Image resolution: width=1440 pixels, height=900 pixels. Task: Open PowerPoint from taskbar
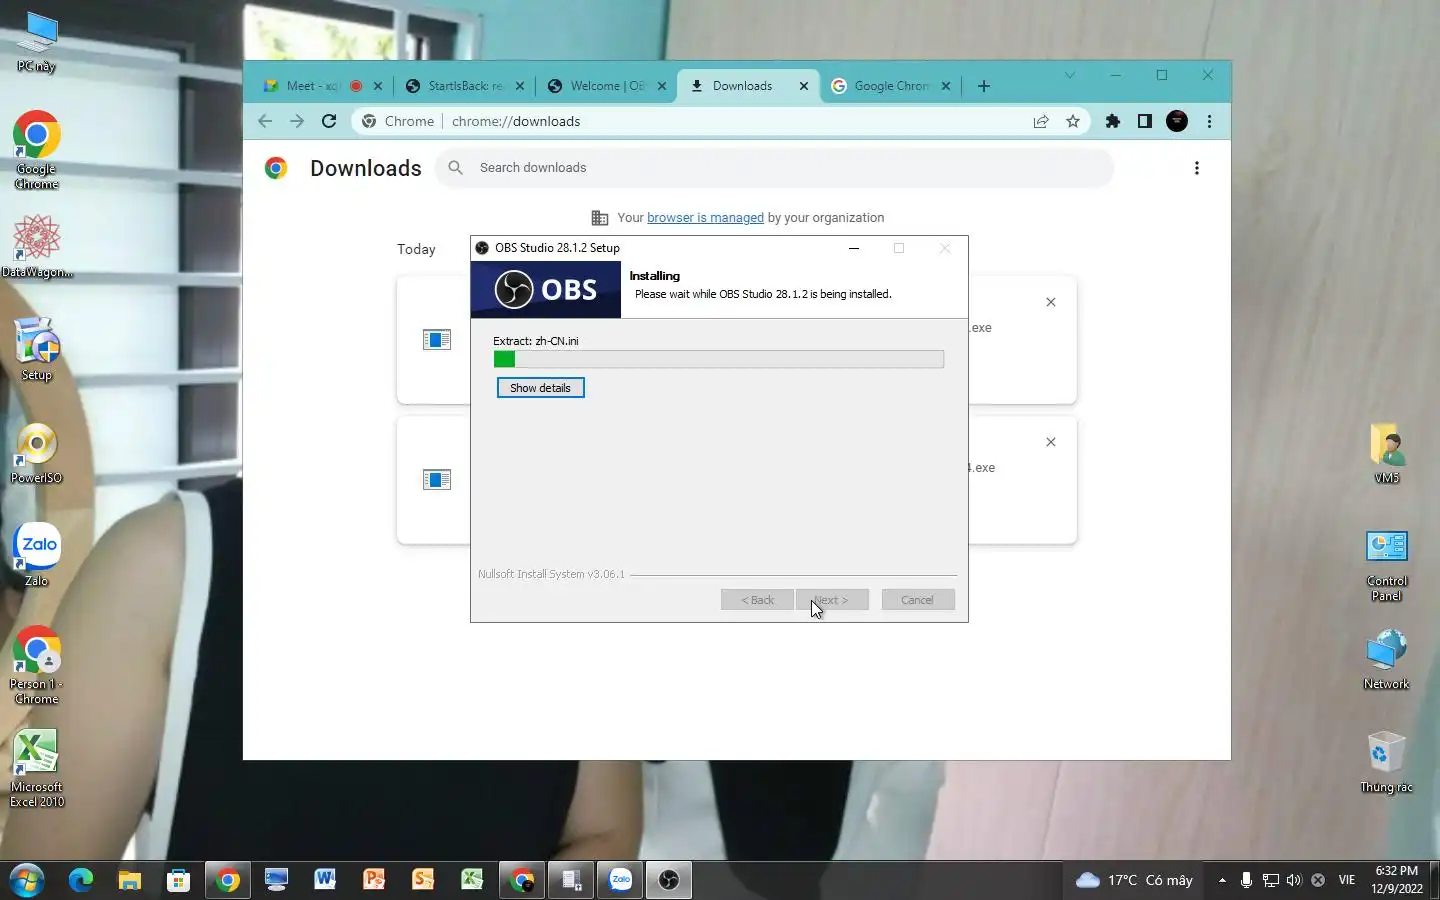pos(374,880)
